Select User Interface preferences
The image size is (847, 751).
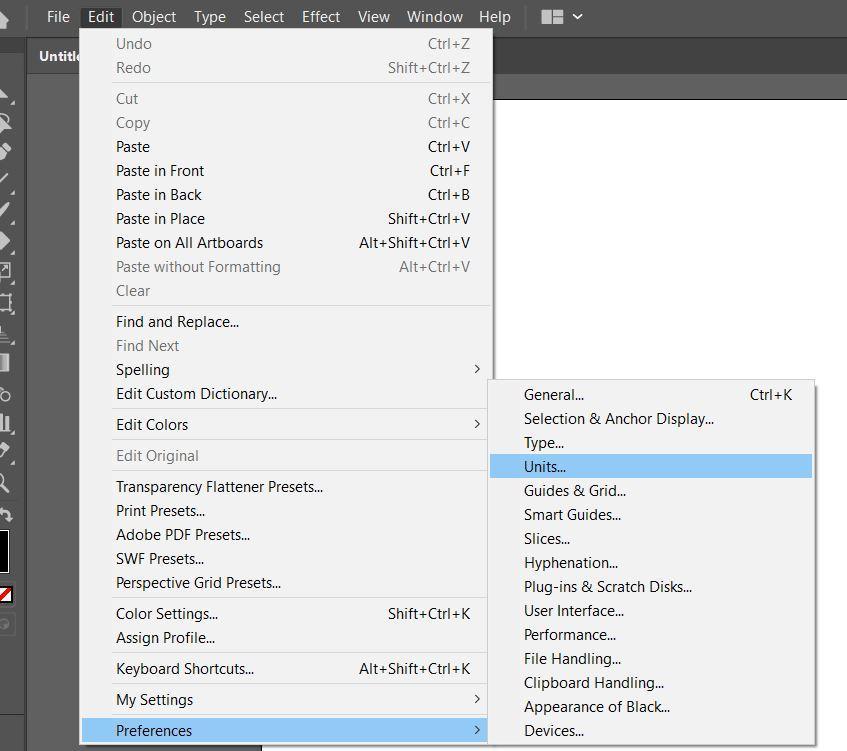[x=573, y=611]
